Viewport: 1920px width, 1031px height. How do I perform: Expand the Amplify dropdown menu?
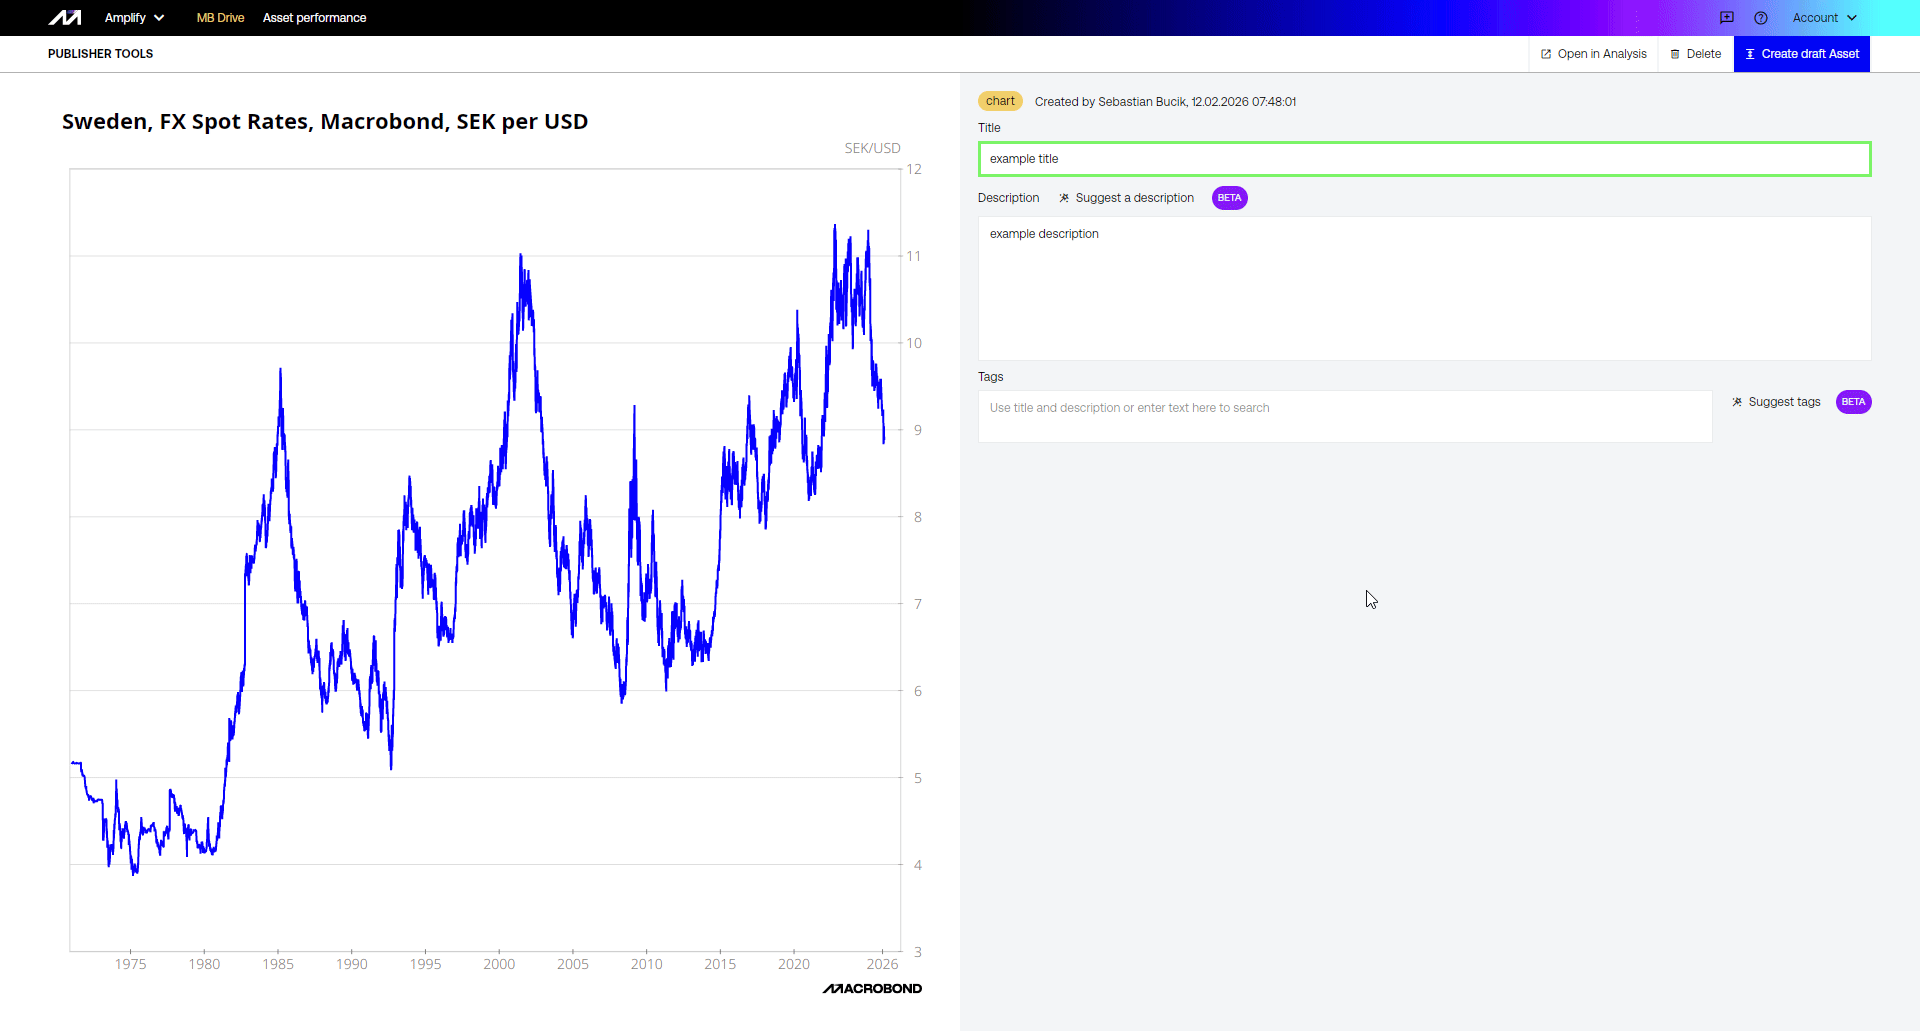(x=134, y=18)
